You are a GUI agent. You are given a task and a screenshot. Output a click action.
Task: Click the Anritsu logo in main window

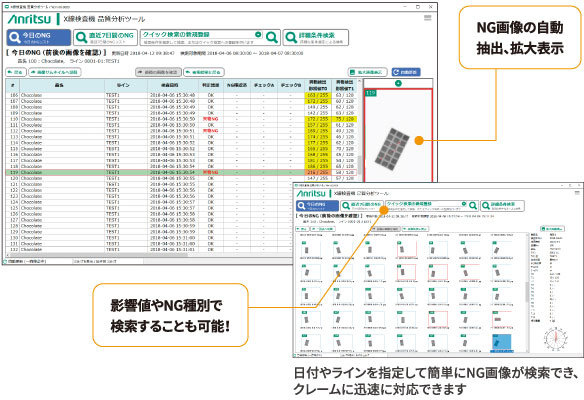click(x=29, y=19)
